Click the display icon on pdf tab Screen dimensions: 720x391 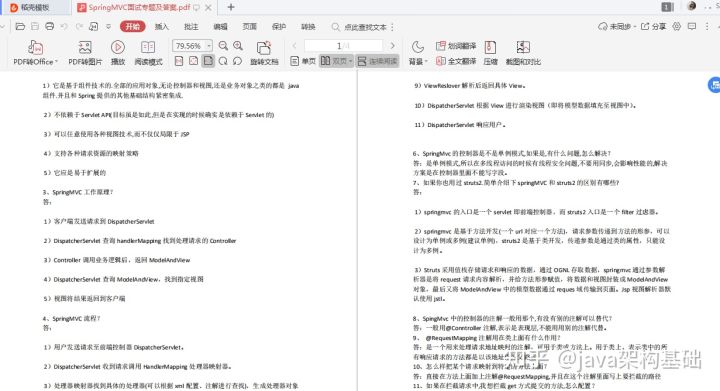point(197,7)
